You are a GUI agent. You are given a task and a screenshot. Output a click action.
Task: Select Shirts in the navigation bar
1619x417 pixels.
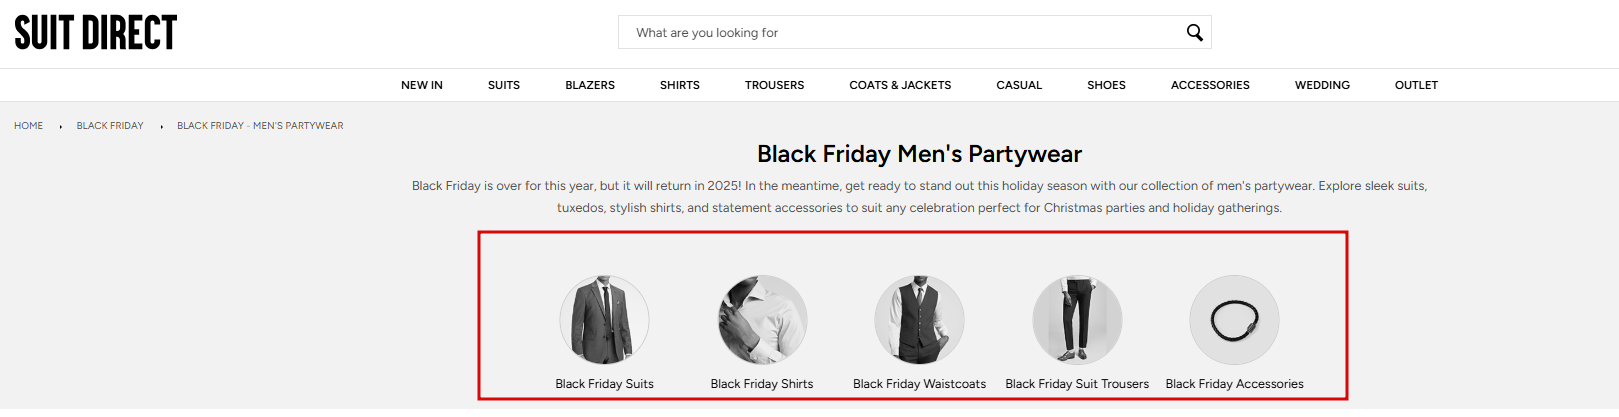pos(680,85)
